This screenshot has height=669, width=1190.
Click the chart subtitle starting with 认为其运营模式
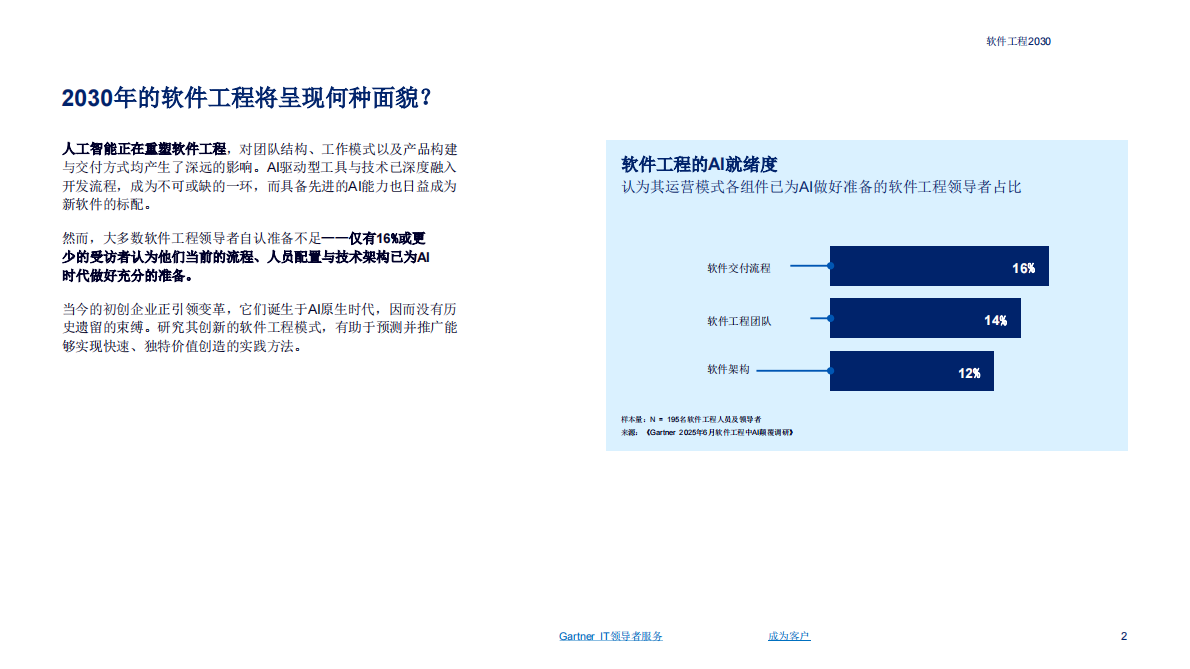click(821, 187)
